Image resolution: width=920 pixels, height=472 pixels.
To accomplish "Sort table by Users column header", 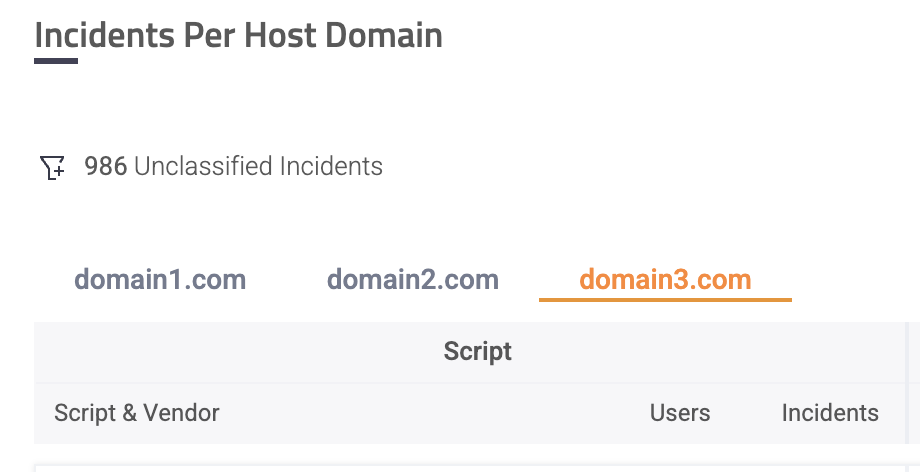I will (x=680, y=413).
